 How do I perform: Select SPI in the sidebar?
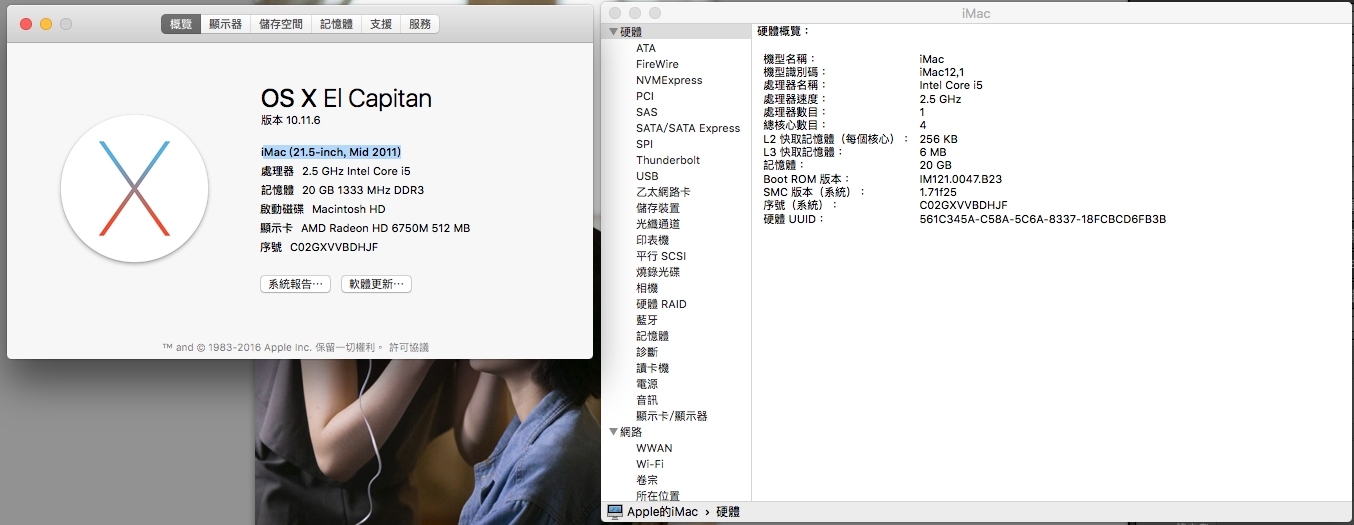(644, 144)
